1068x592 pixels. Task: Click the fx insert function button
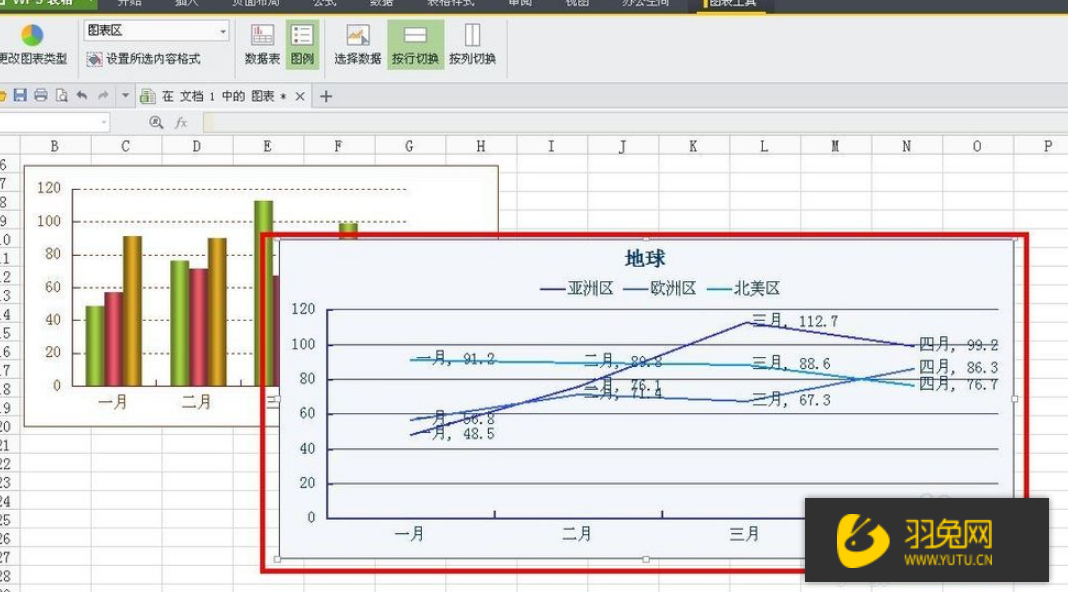pos(178,122)
